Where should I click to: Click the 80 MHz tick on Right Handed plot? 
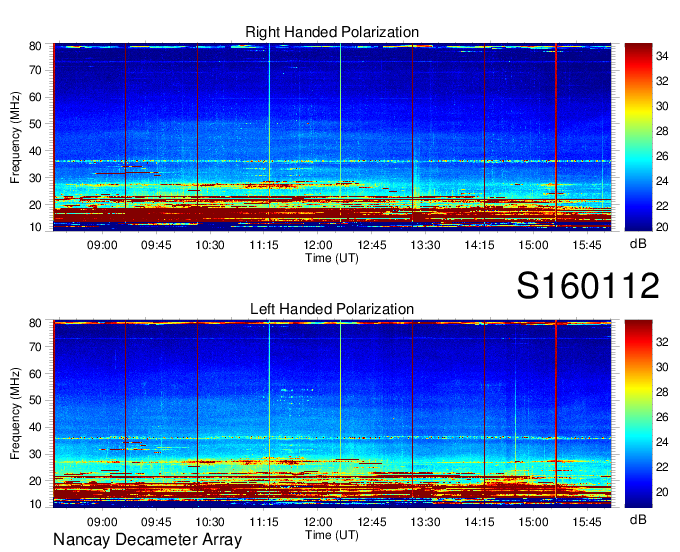pyautogui.click(x=35, y=46)
